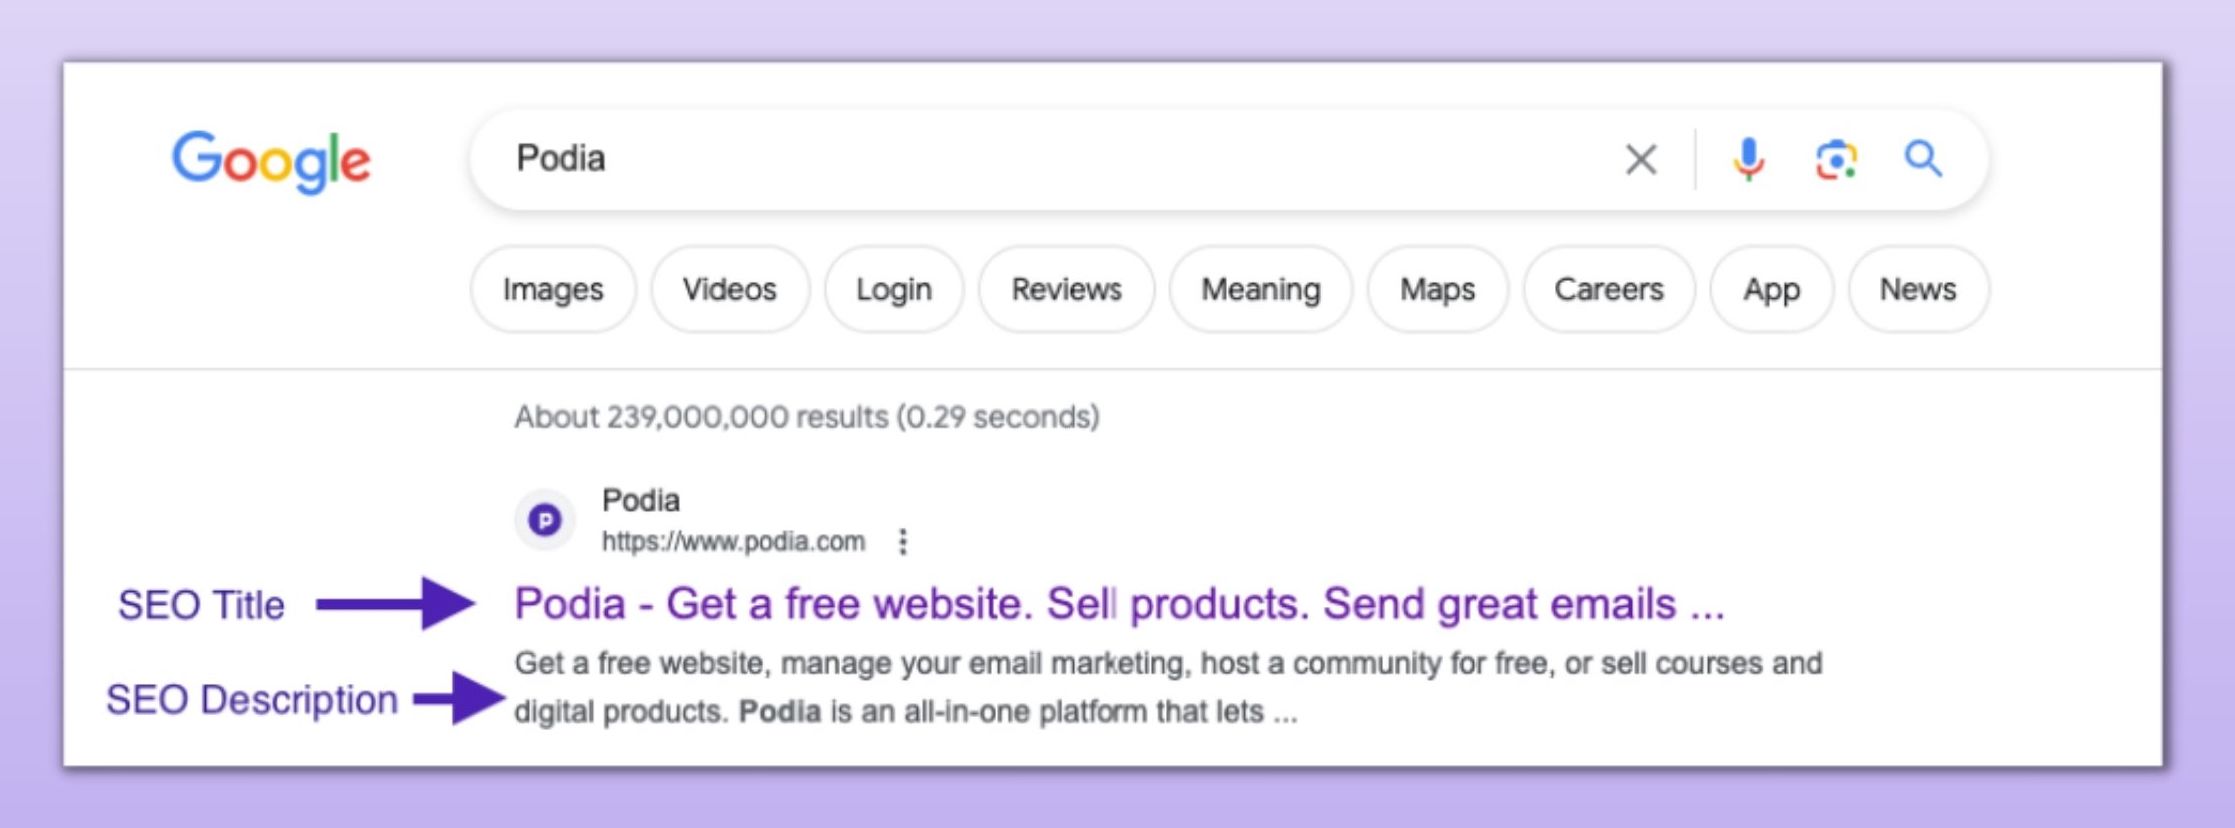
Task: Click the Podia site name above URL
Action: pos(641,500)
